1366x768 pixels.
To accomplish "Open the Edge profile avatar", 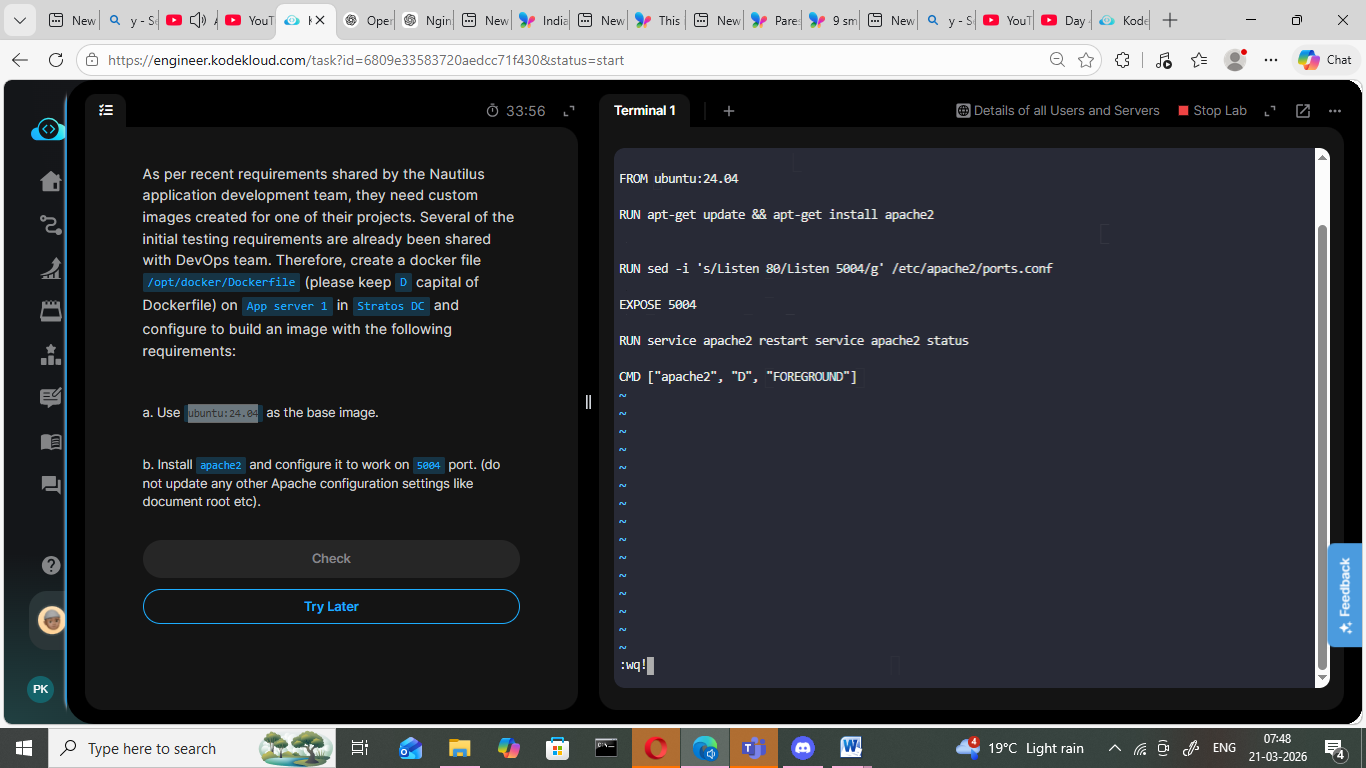I will pos(1235,60).
